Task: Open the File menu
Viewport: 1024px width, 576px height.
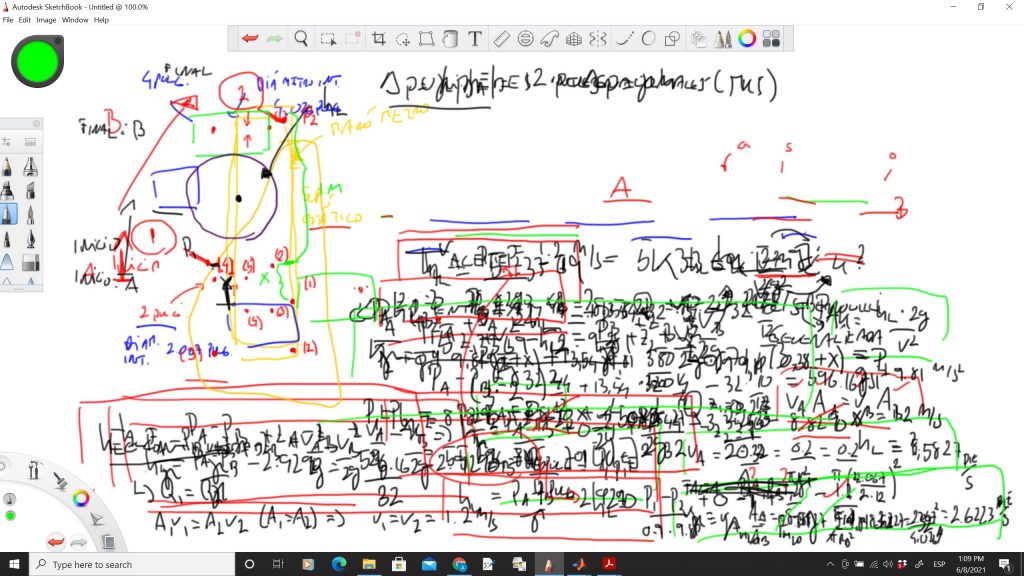Action: click(8, 20)
